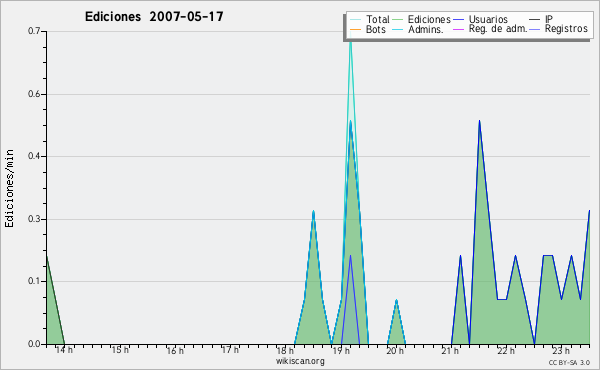The height and width of the screenshot is (370, 600).
Task: Click the Usuarios legend blue swatch
Action: pyautogui.click(x=458, y=20)
